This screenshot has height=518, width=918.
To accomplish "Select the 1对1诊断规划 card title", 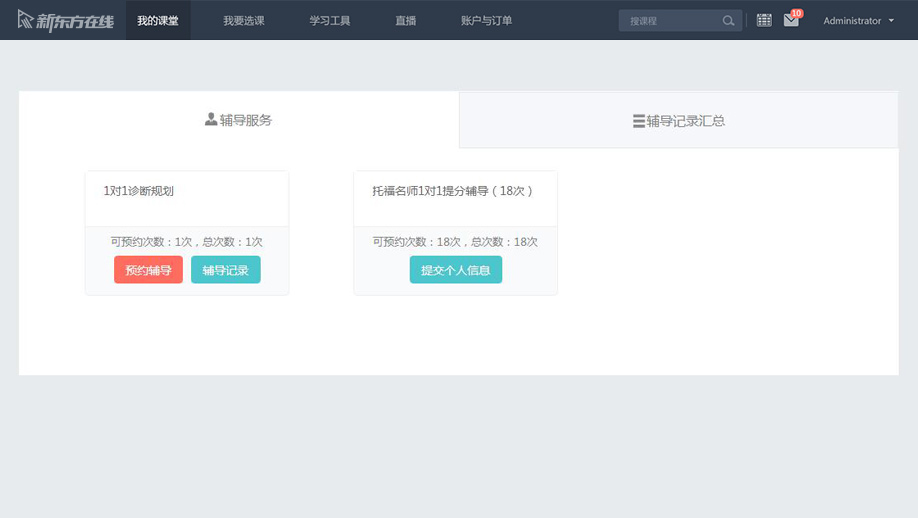I will pyautogui.click(x=139, y=191).
